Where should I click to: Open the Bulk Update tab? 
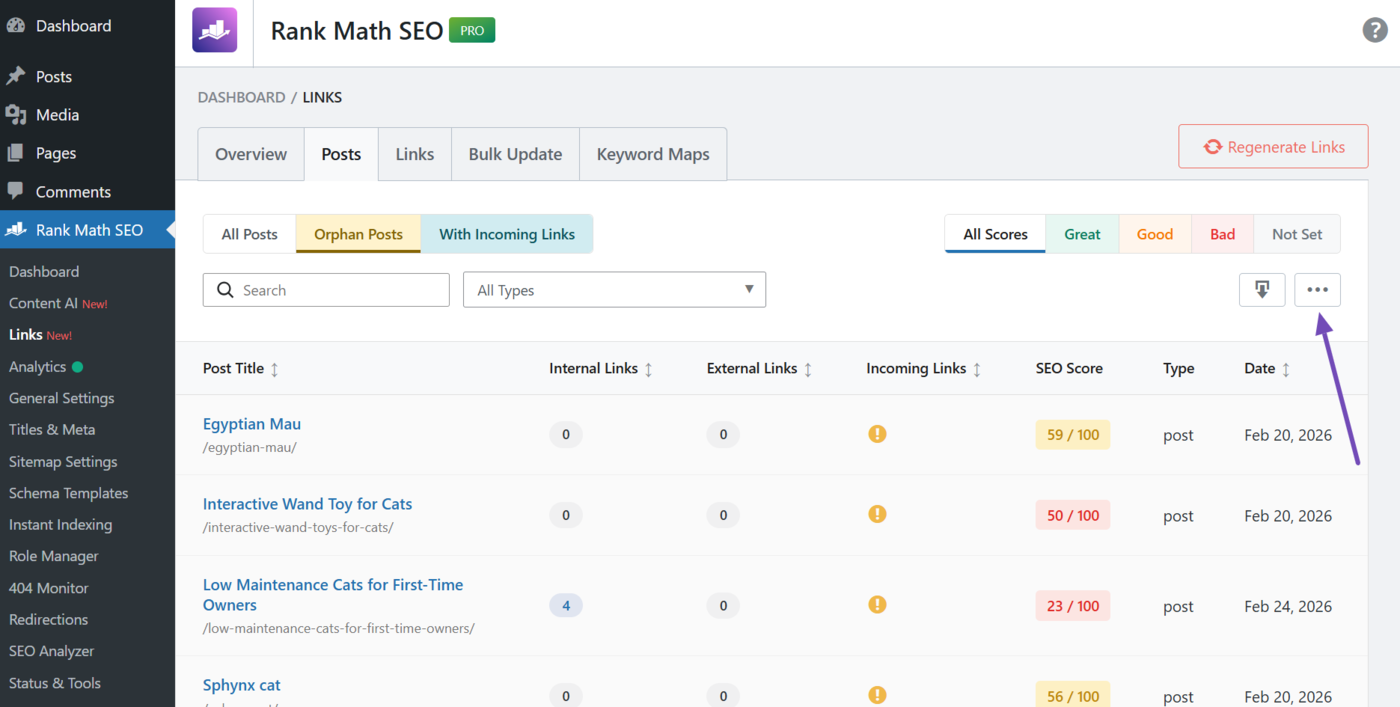pos(515,153)
